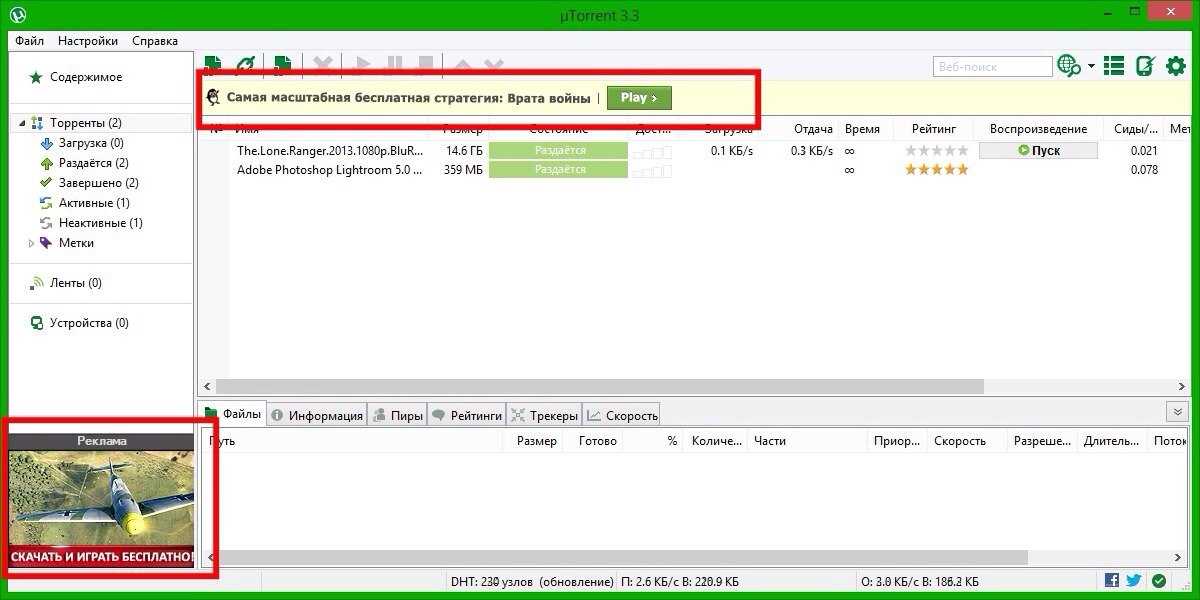Click the five-star rating of Lightroom torrent
This screenshot has height=600, width=1200.
point(936,170)
